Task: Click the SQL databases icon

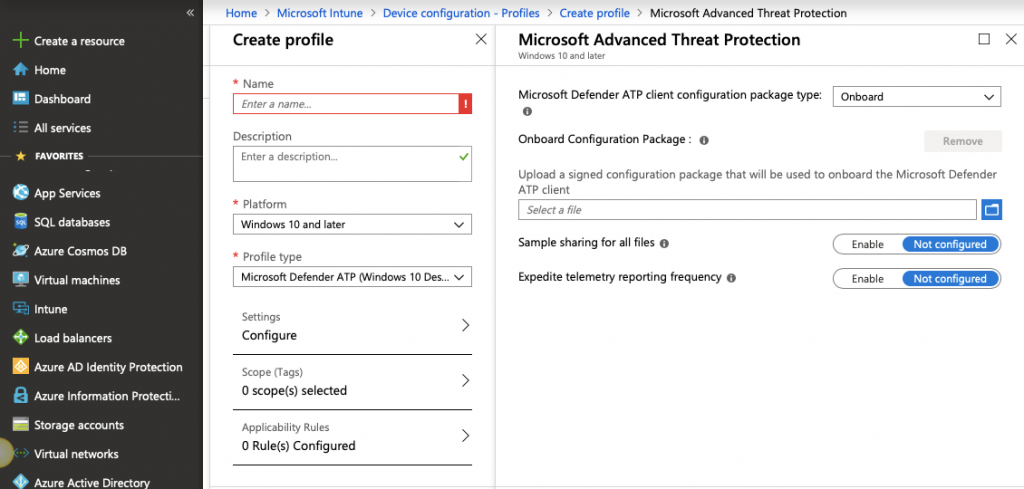Action: [19, 222]
